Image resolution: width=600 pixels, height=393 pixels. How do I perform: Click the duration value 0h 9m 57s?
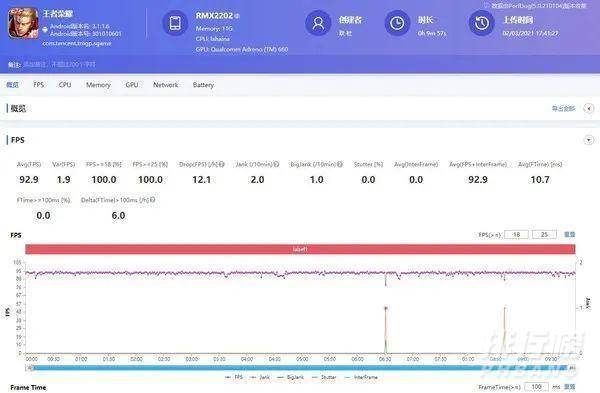click(432, 33)
